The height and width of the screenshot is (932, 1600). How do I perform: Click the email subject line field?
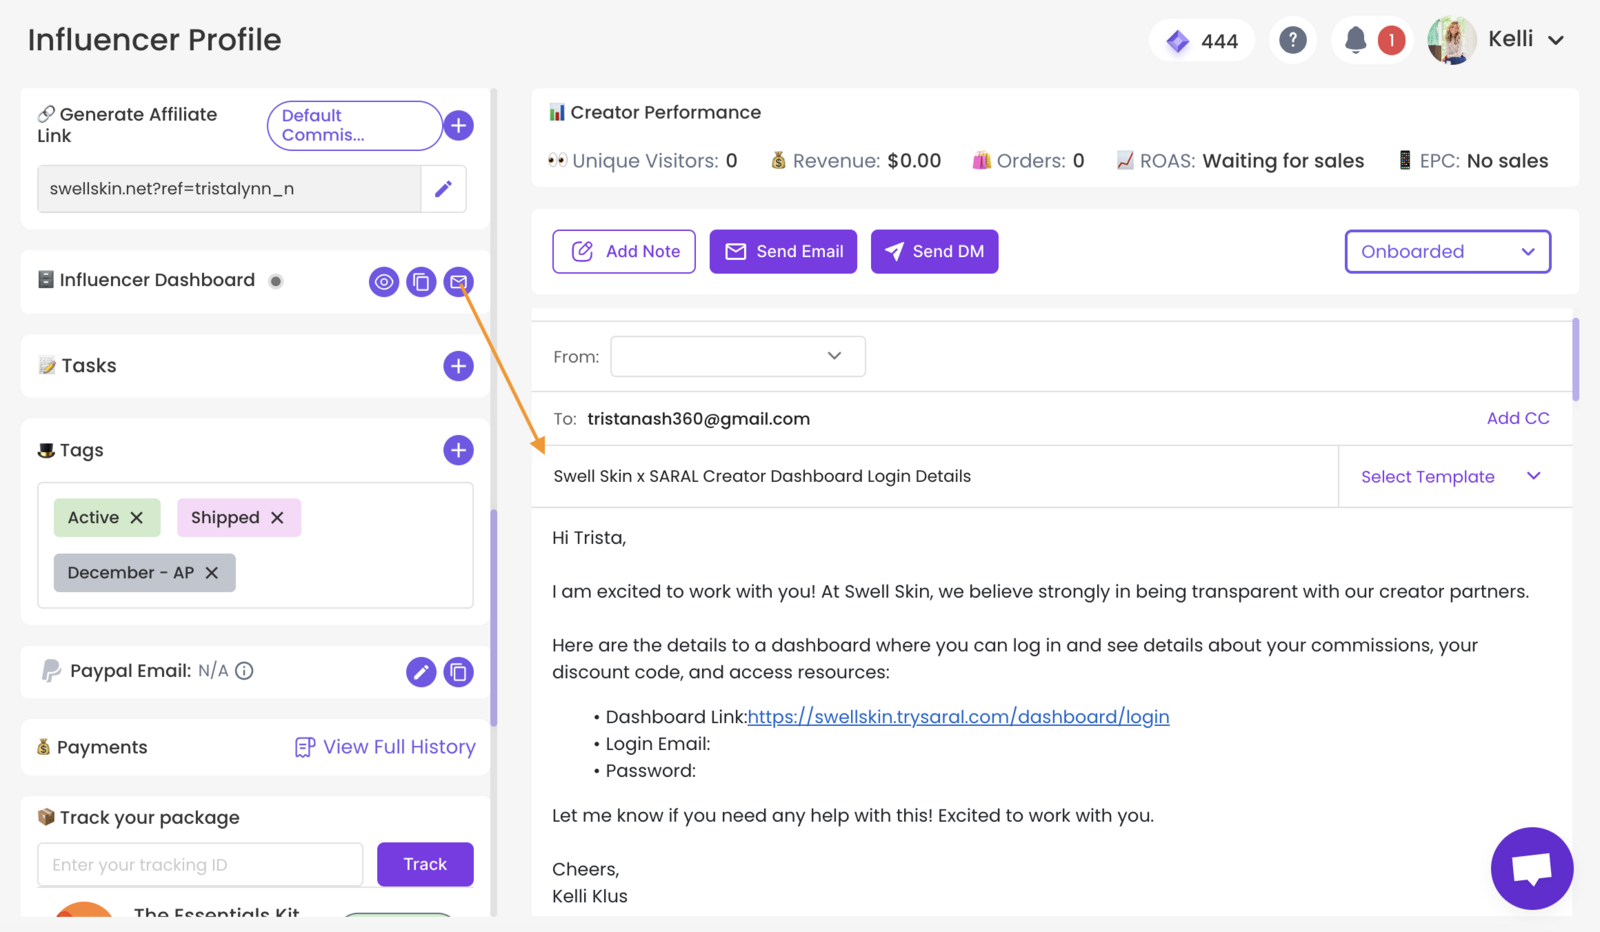[x=935, y=476]
